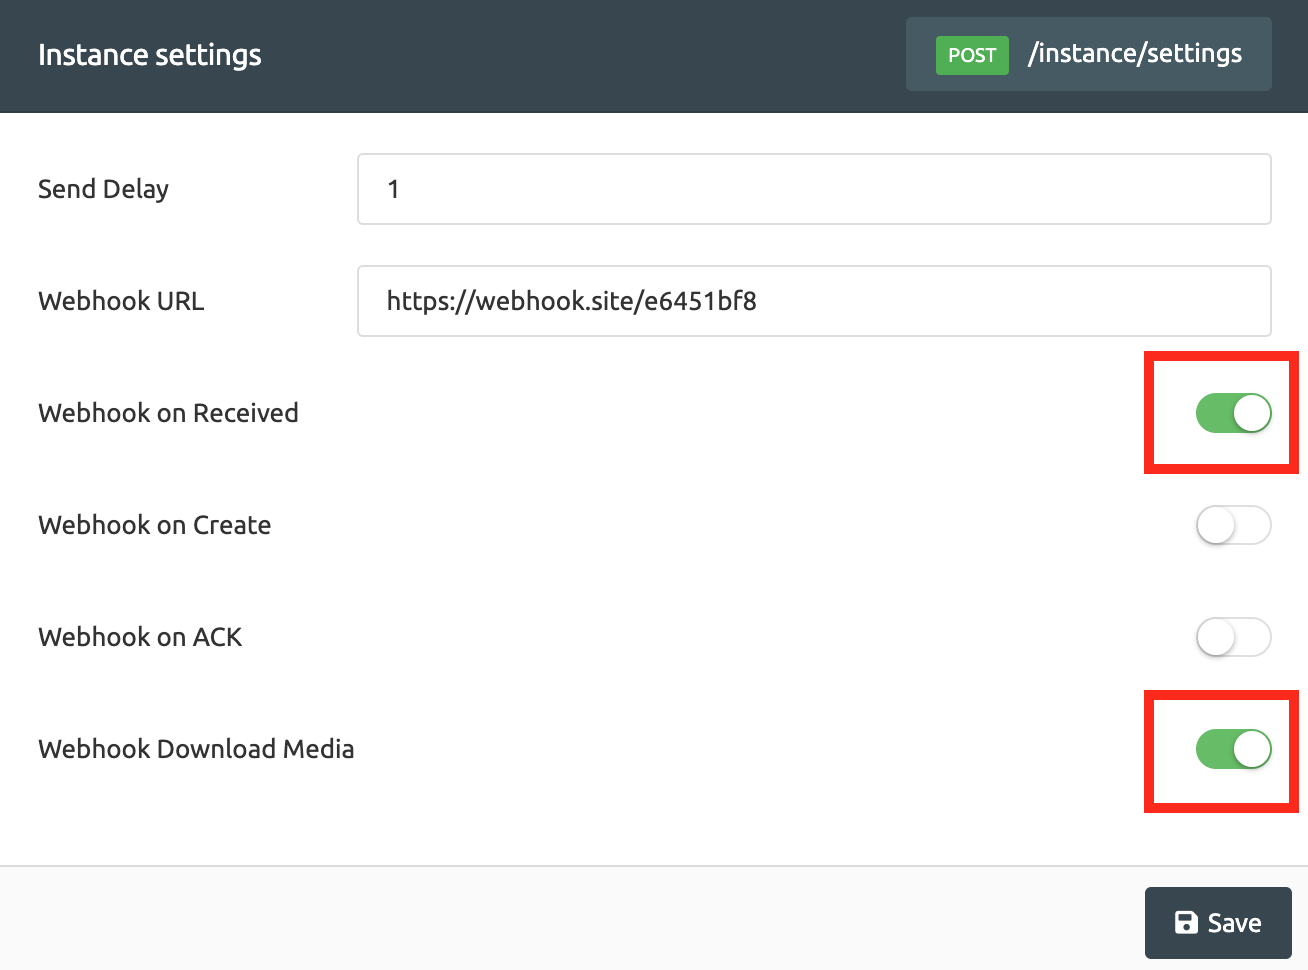This screenshot has height=970, width=1308.
Task: Click the Webhook on ACK label
Action: (140, 637)
